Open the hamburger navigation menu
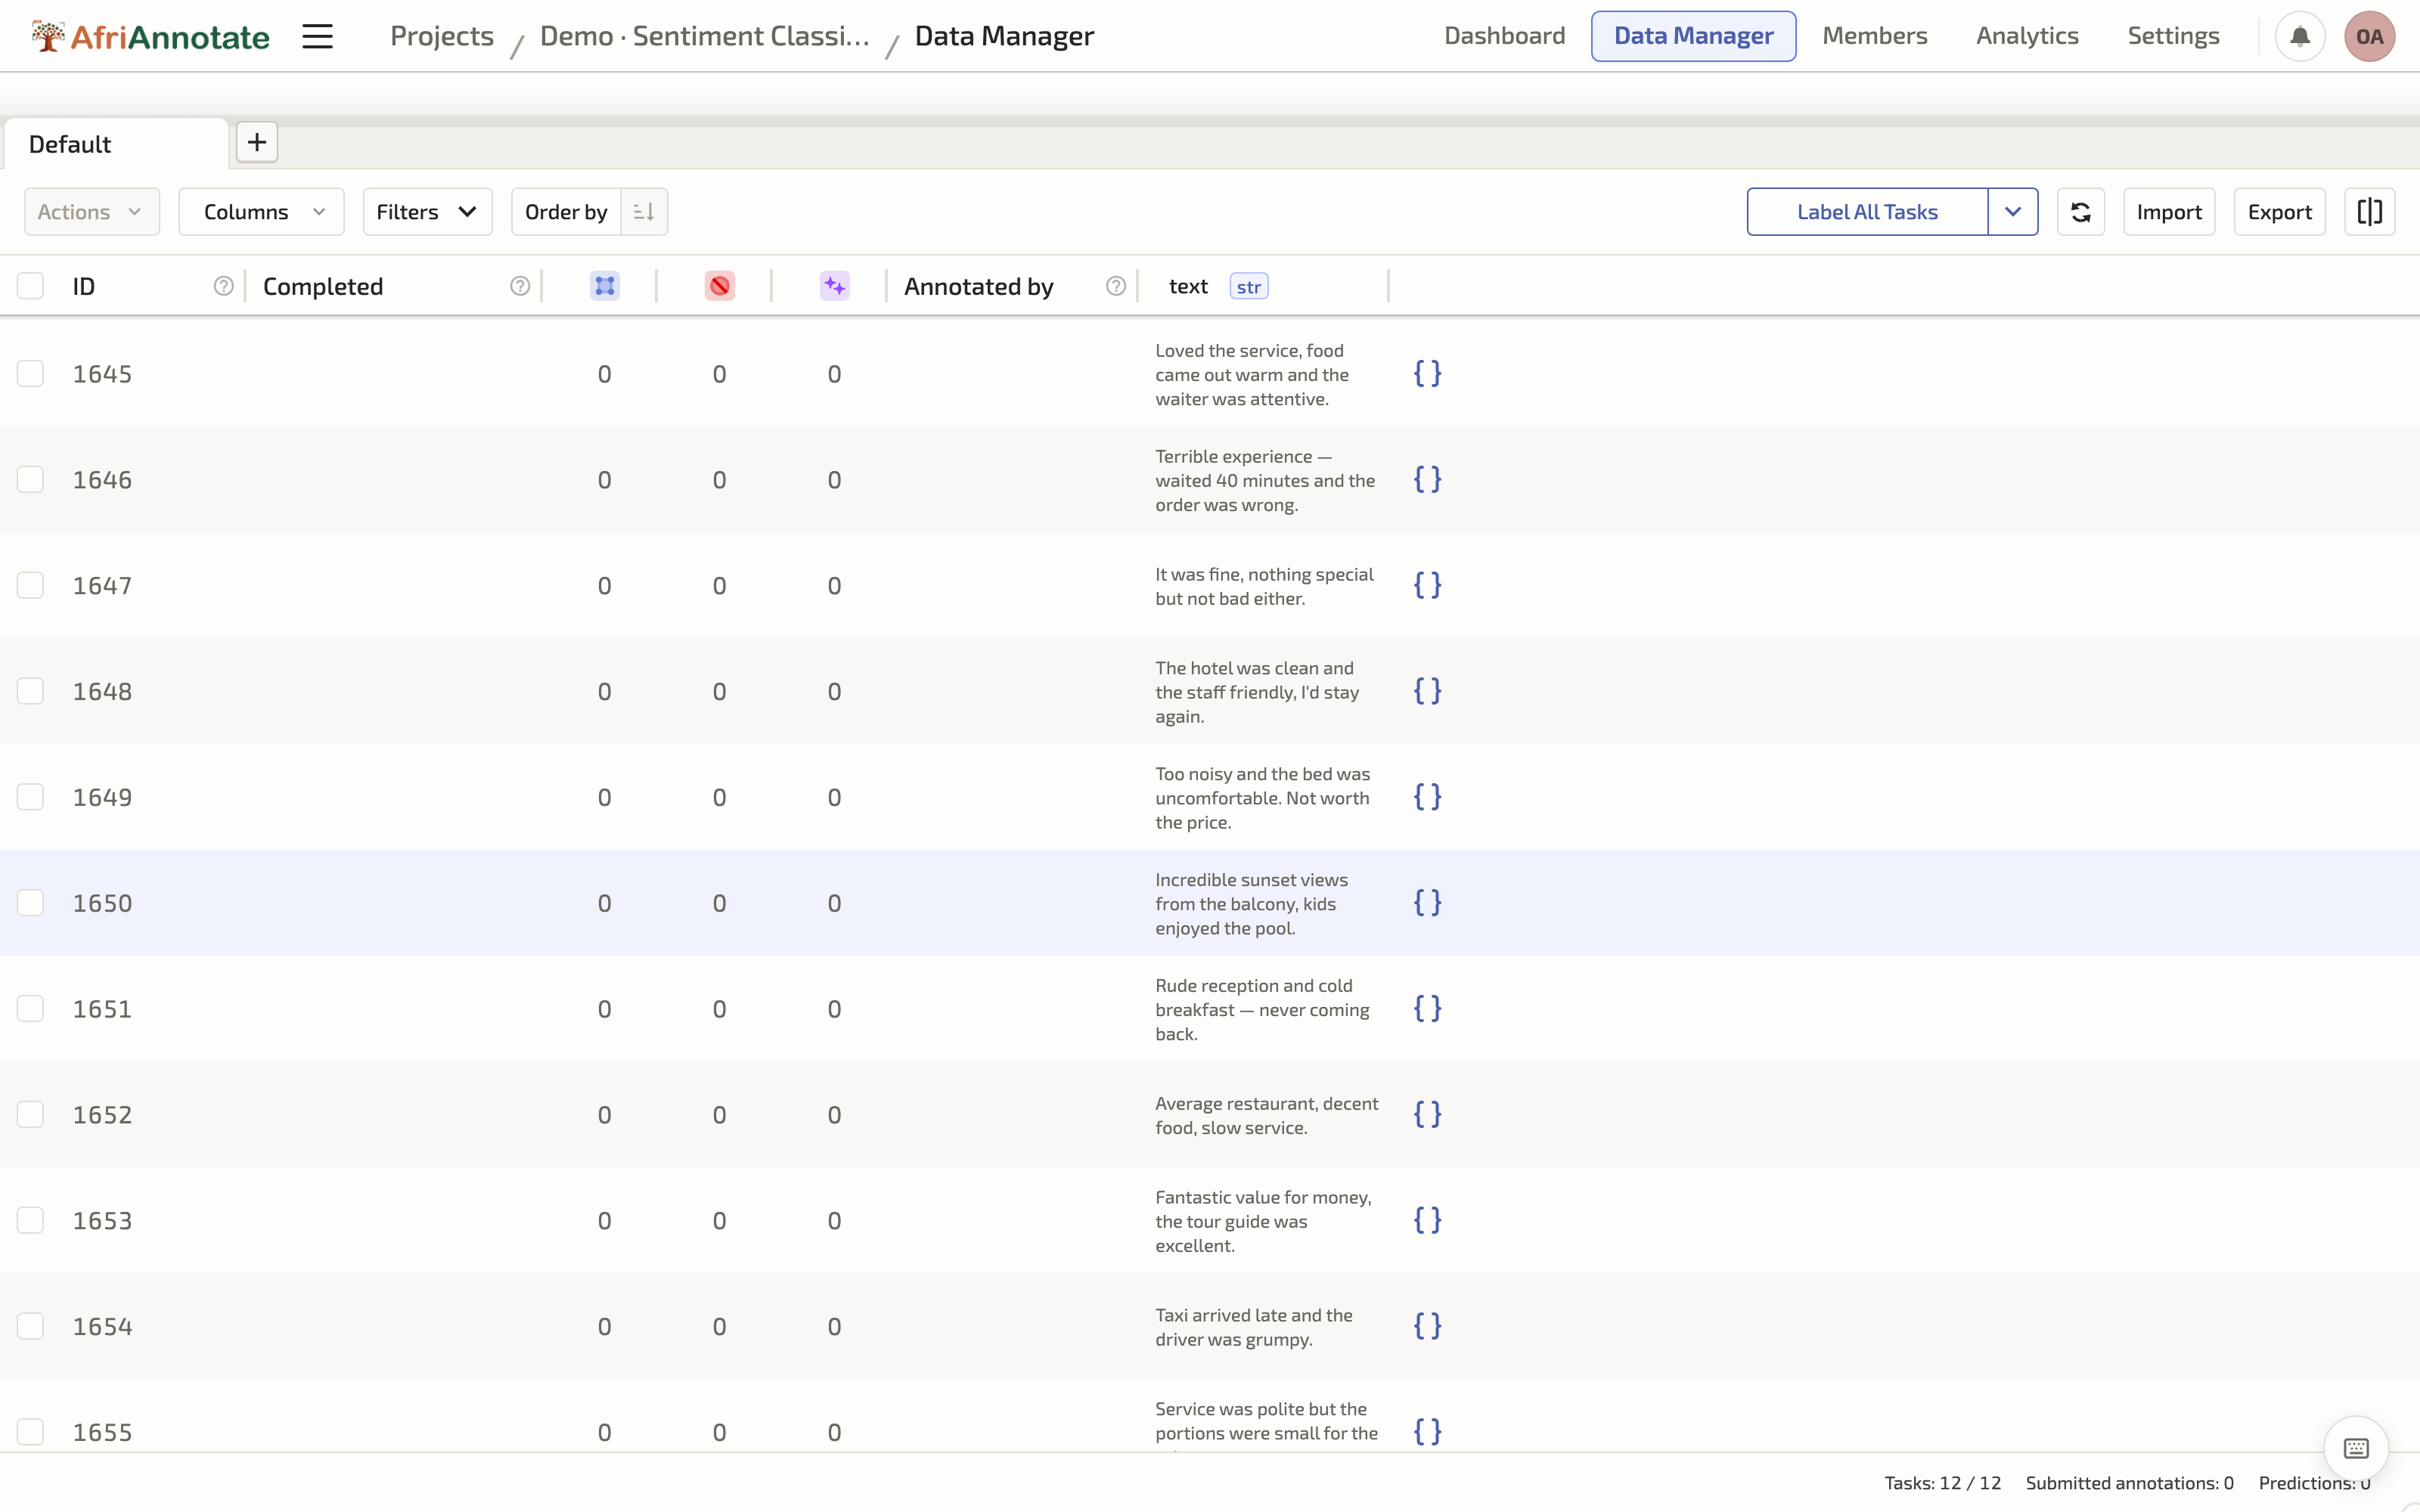 317,37
